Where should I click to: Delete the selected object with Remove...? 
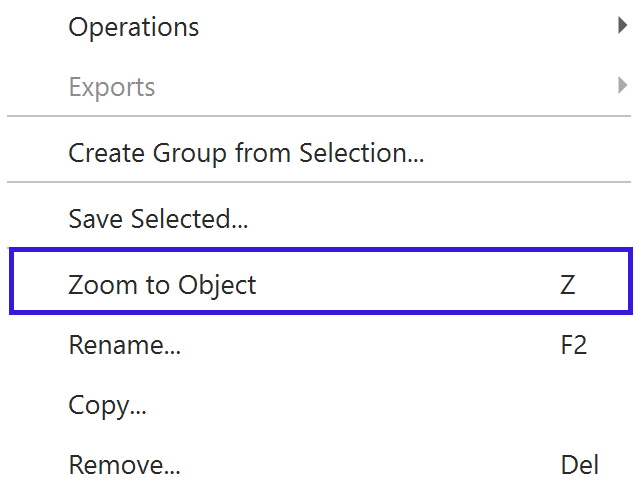[124, 465]
